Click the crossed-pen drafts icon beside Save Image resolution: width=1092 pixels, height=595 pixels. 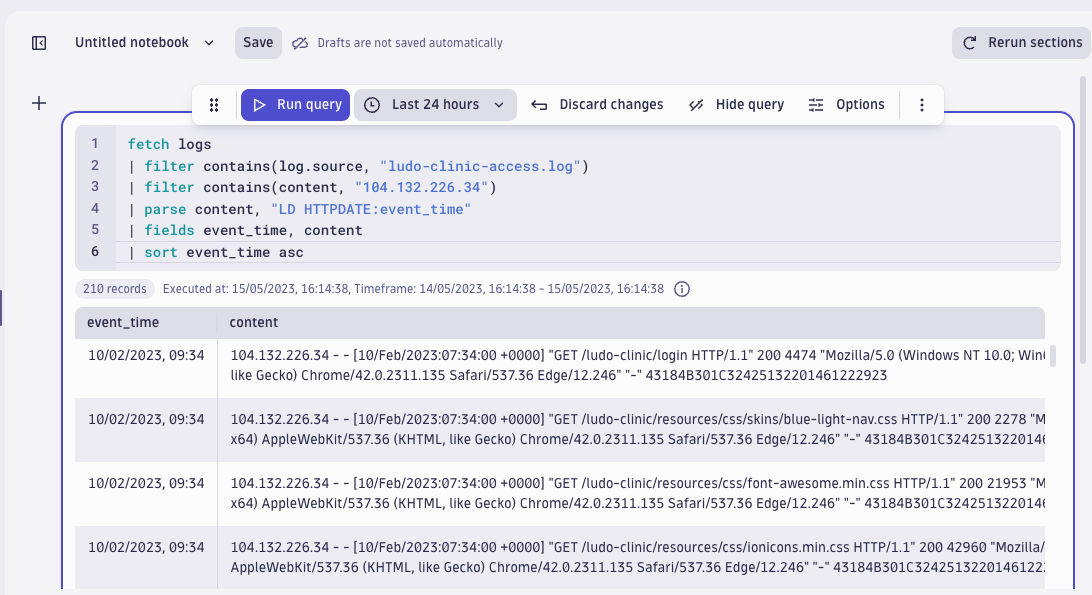click(300, 42)
